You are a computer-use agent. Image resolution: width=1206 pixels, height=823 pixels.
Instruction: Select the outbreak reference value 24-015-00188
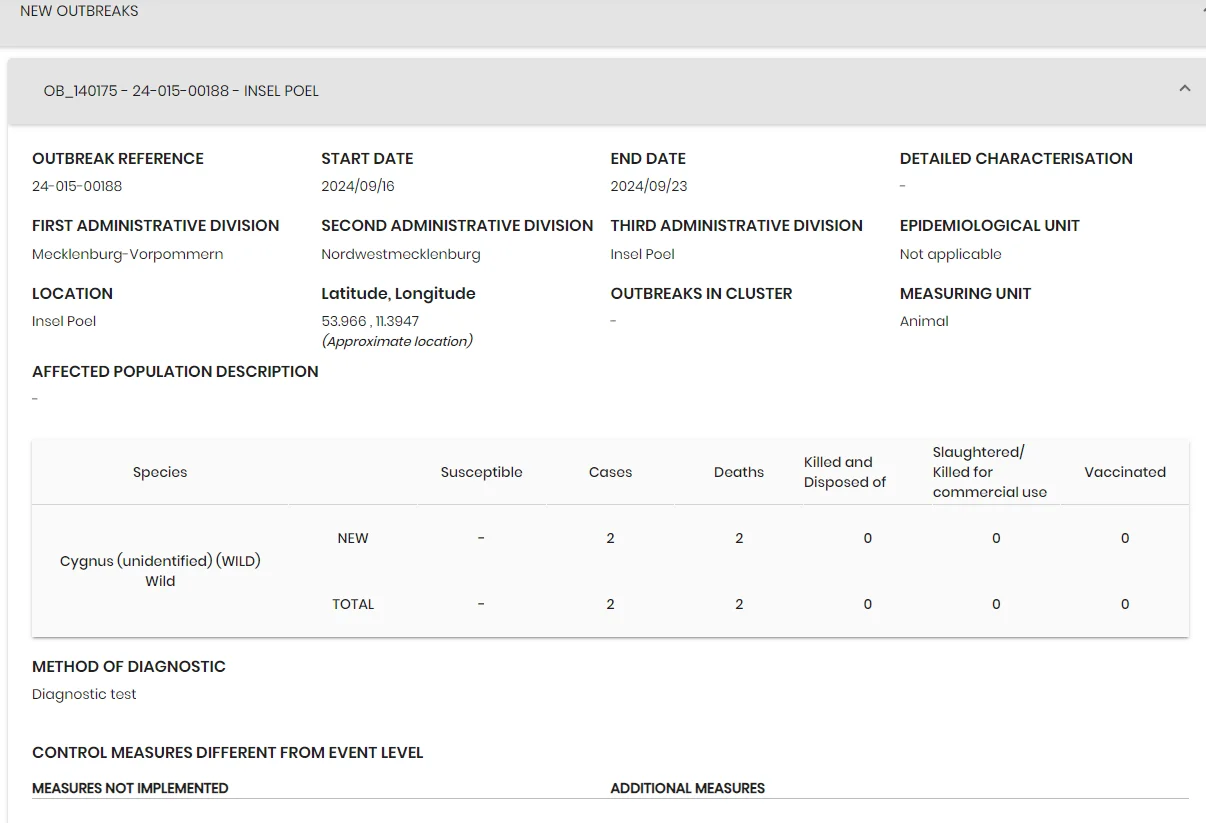tap(77, 186)
